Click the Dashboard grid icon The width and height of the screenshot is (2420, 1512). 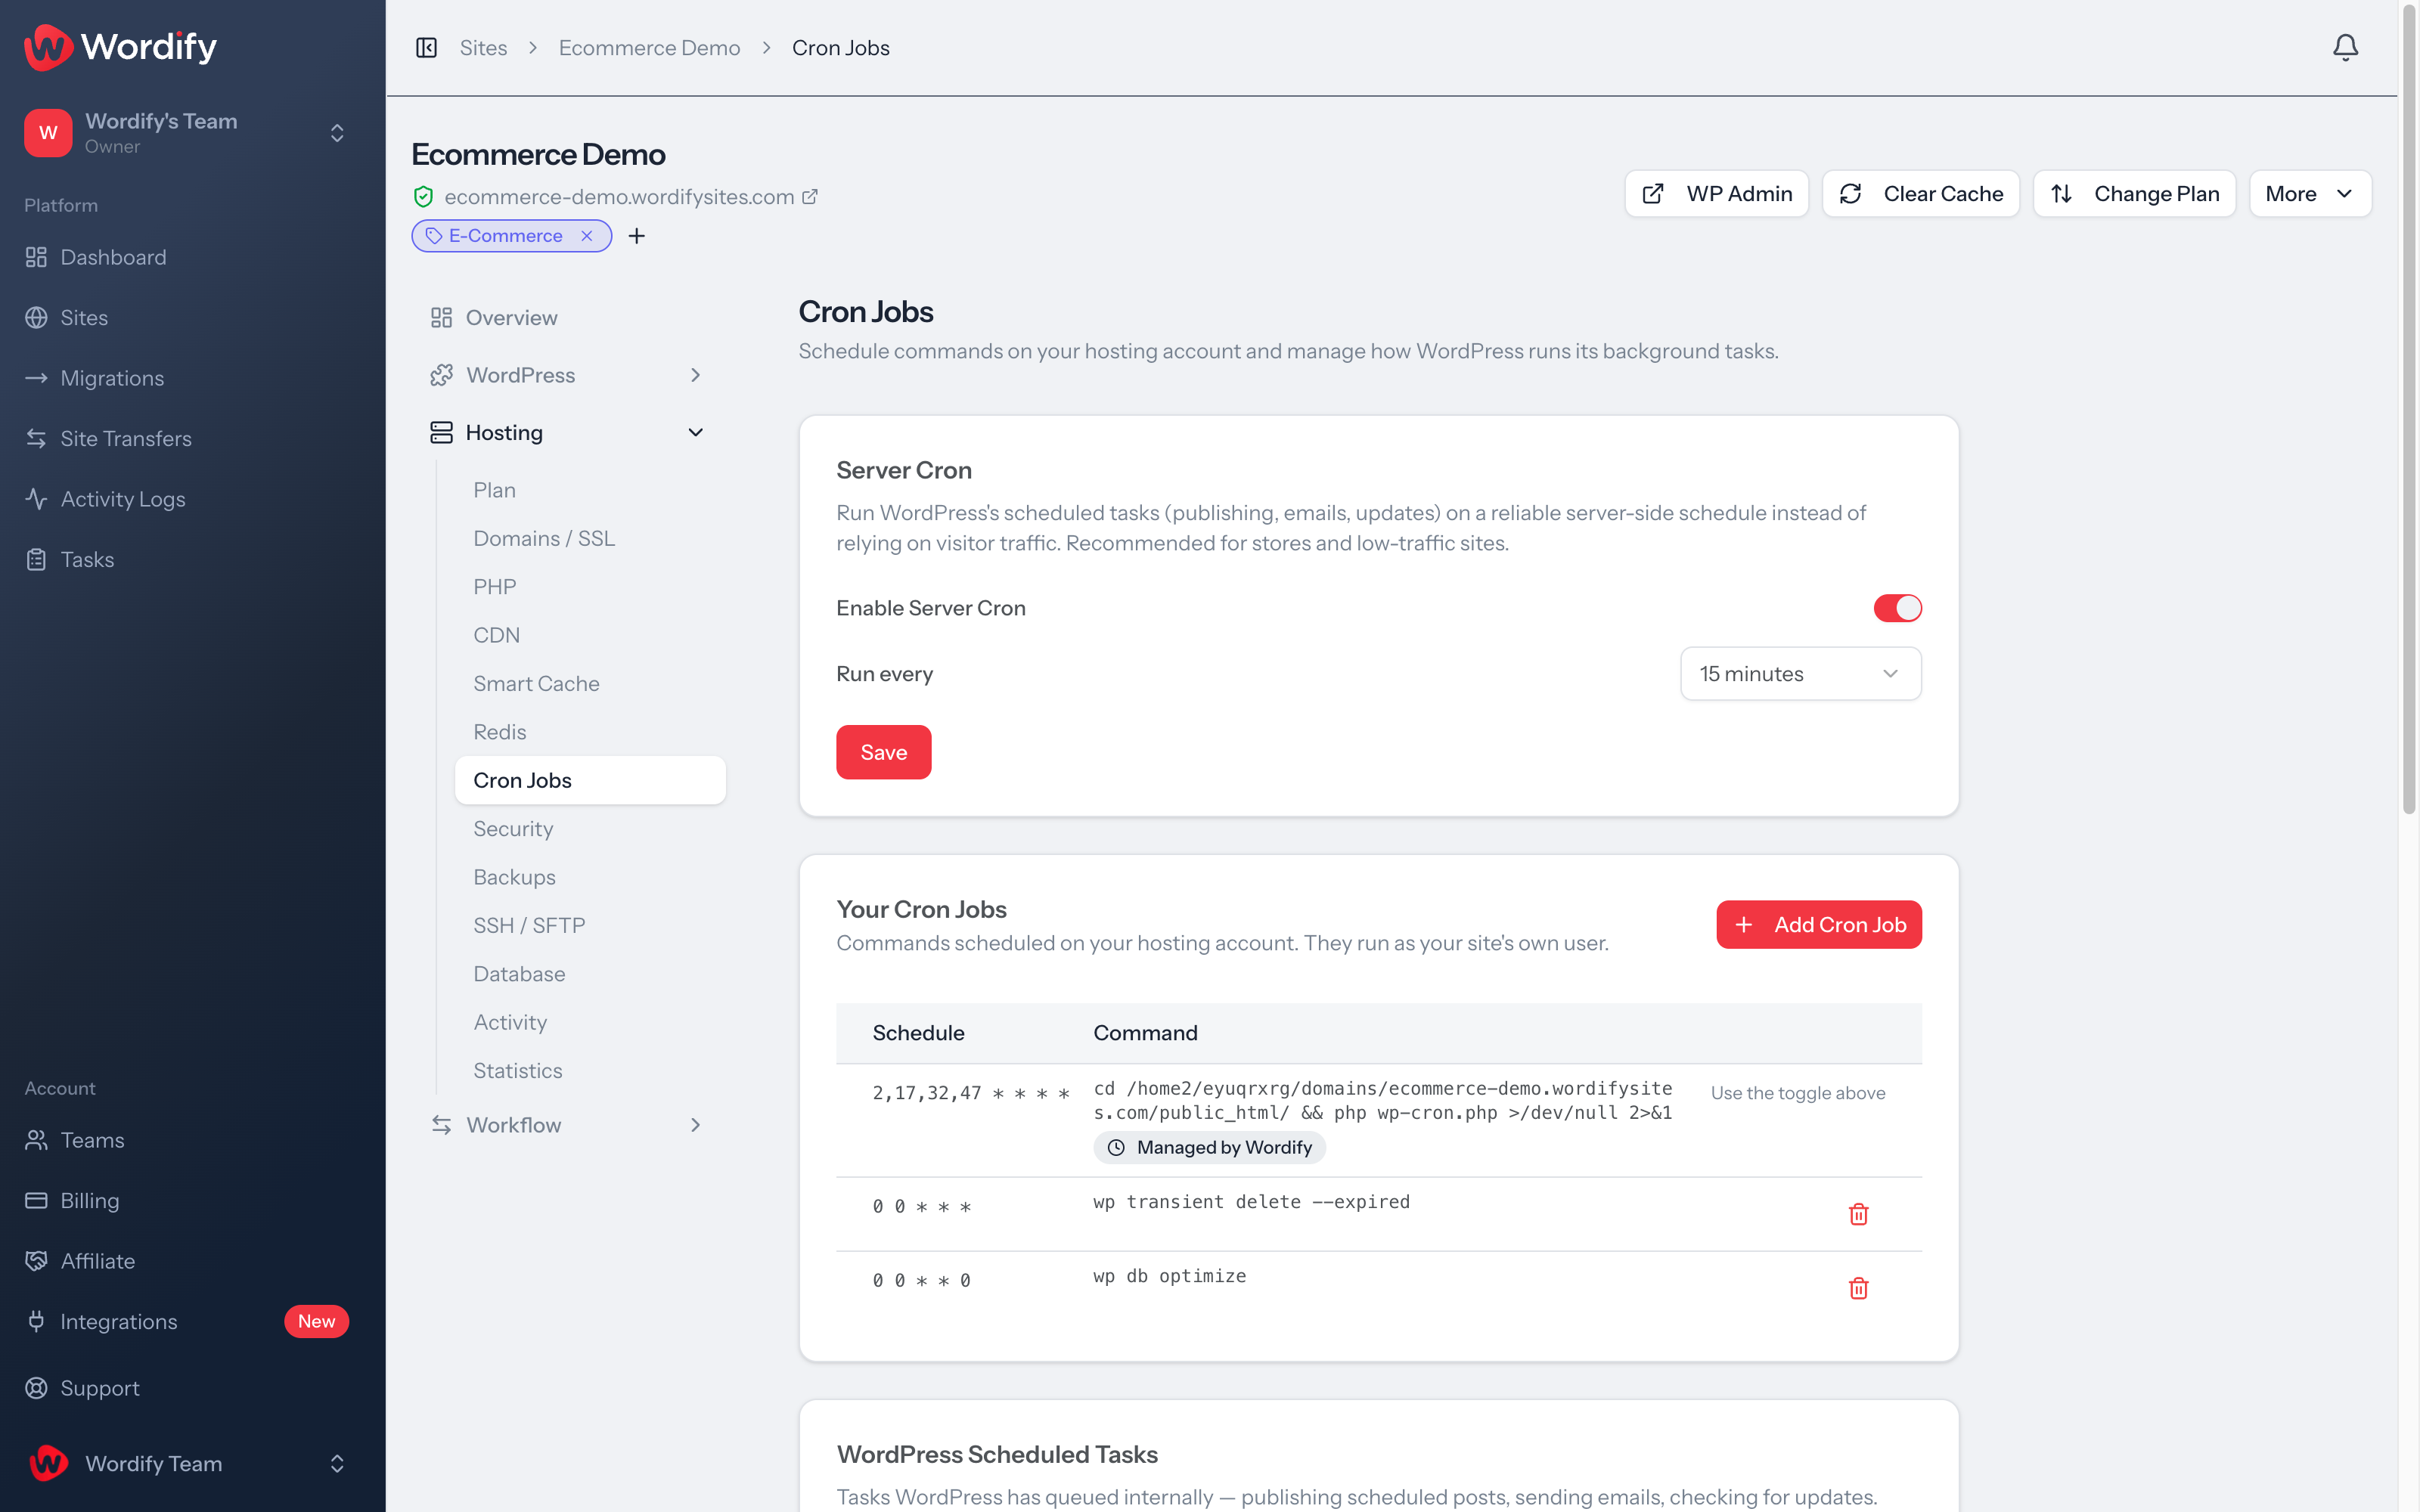tap(36, 257)
